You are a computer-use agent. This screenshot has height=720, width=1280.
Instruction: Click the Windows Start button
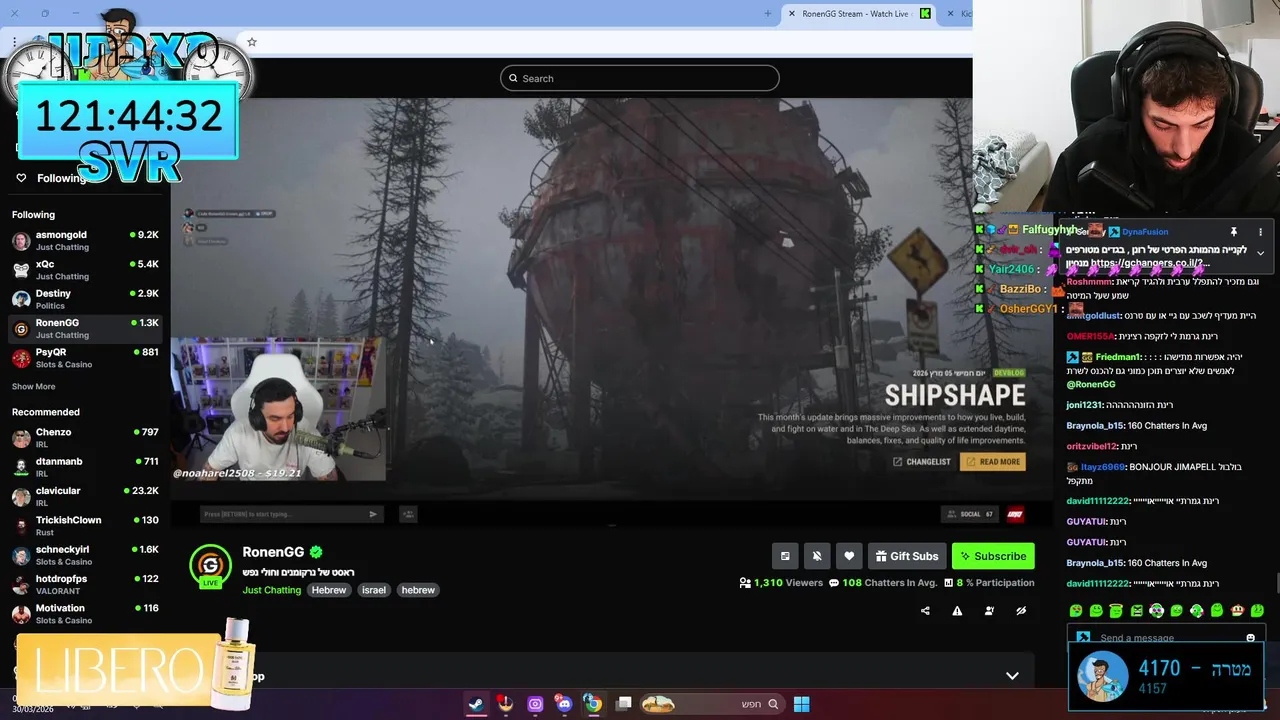pos(801,704)
